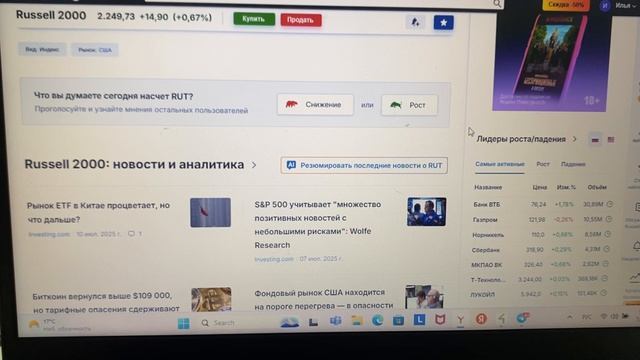Open Т-Техноло... row in the leaders table

click(x=488, y=280)
